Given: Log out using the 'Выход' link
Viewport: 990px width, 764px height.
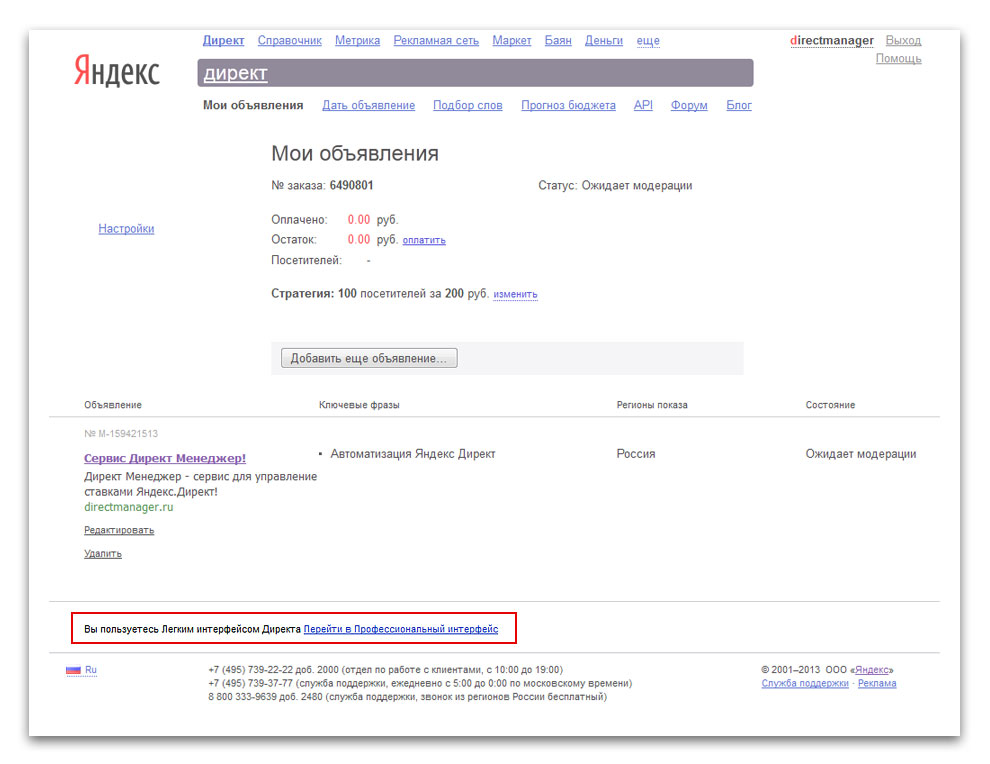Looking at the screenshot, I should tap(903, 41).
